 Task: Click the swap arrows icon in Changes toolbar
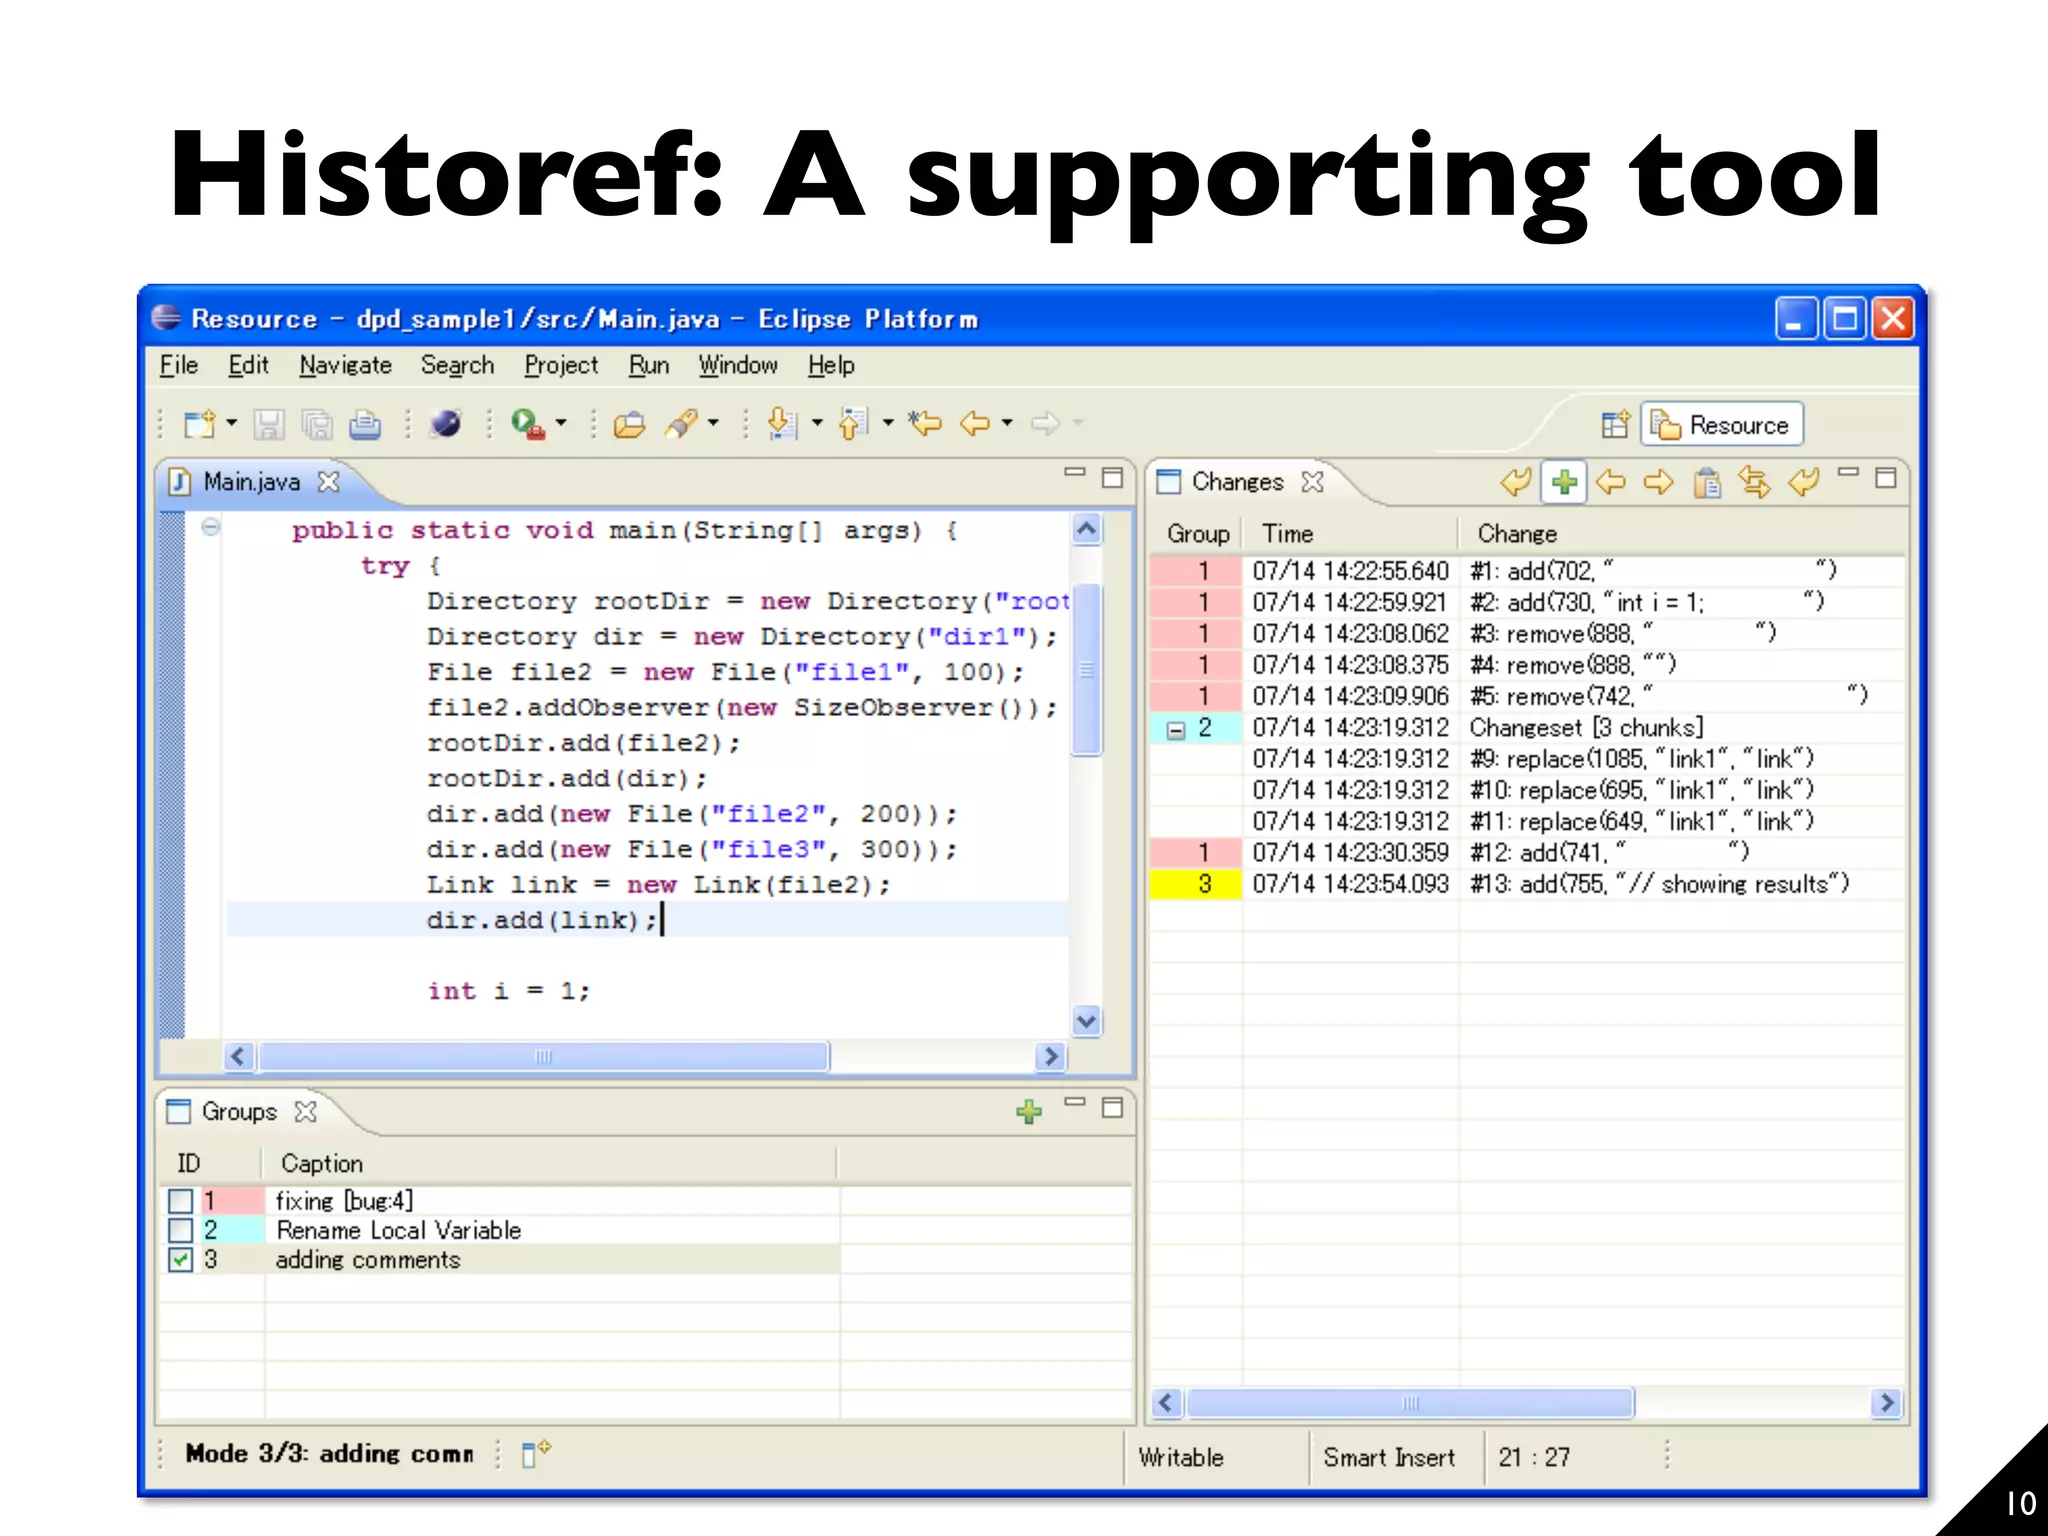(x=1755, y=482)
